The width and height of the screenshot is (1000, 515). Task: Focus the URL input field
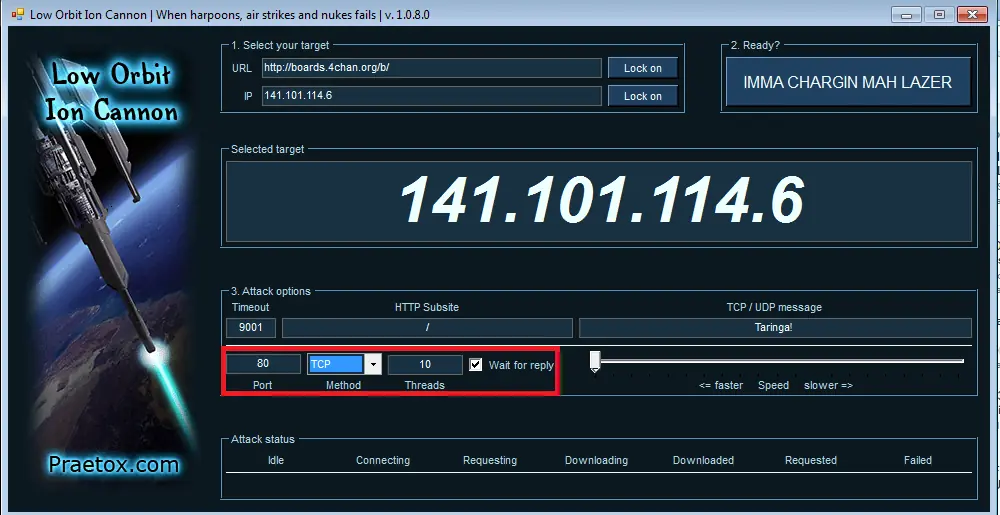tap(431, 68)
